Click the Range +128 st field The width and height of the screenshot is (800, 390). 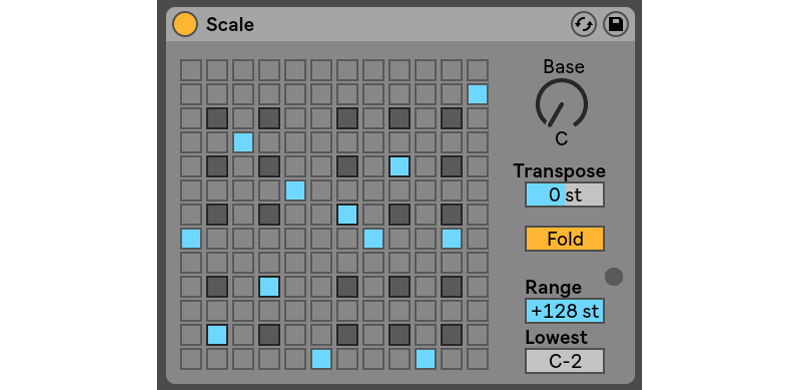click(x=565, y=311)
